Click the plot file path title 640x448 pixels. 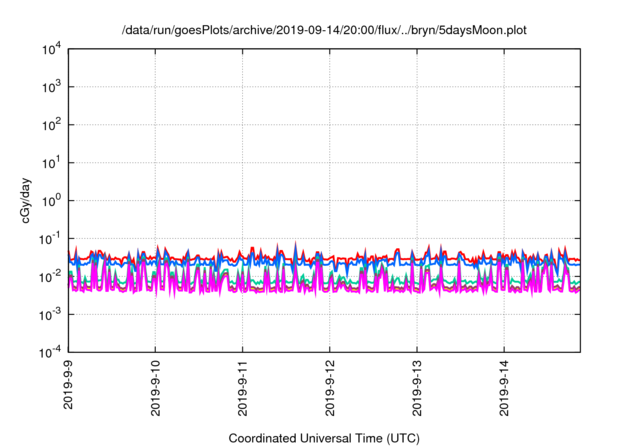324,30
